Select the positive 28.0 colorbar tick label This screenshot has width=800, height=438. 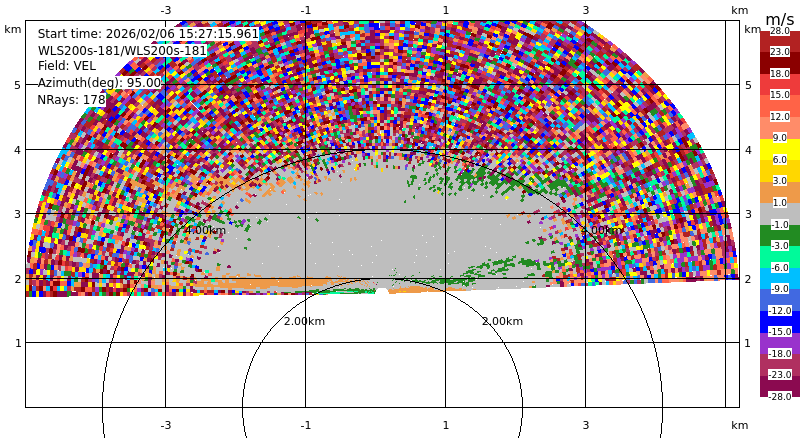(780, 31)
